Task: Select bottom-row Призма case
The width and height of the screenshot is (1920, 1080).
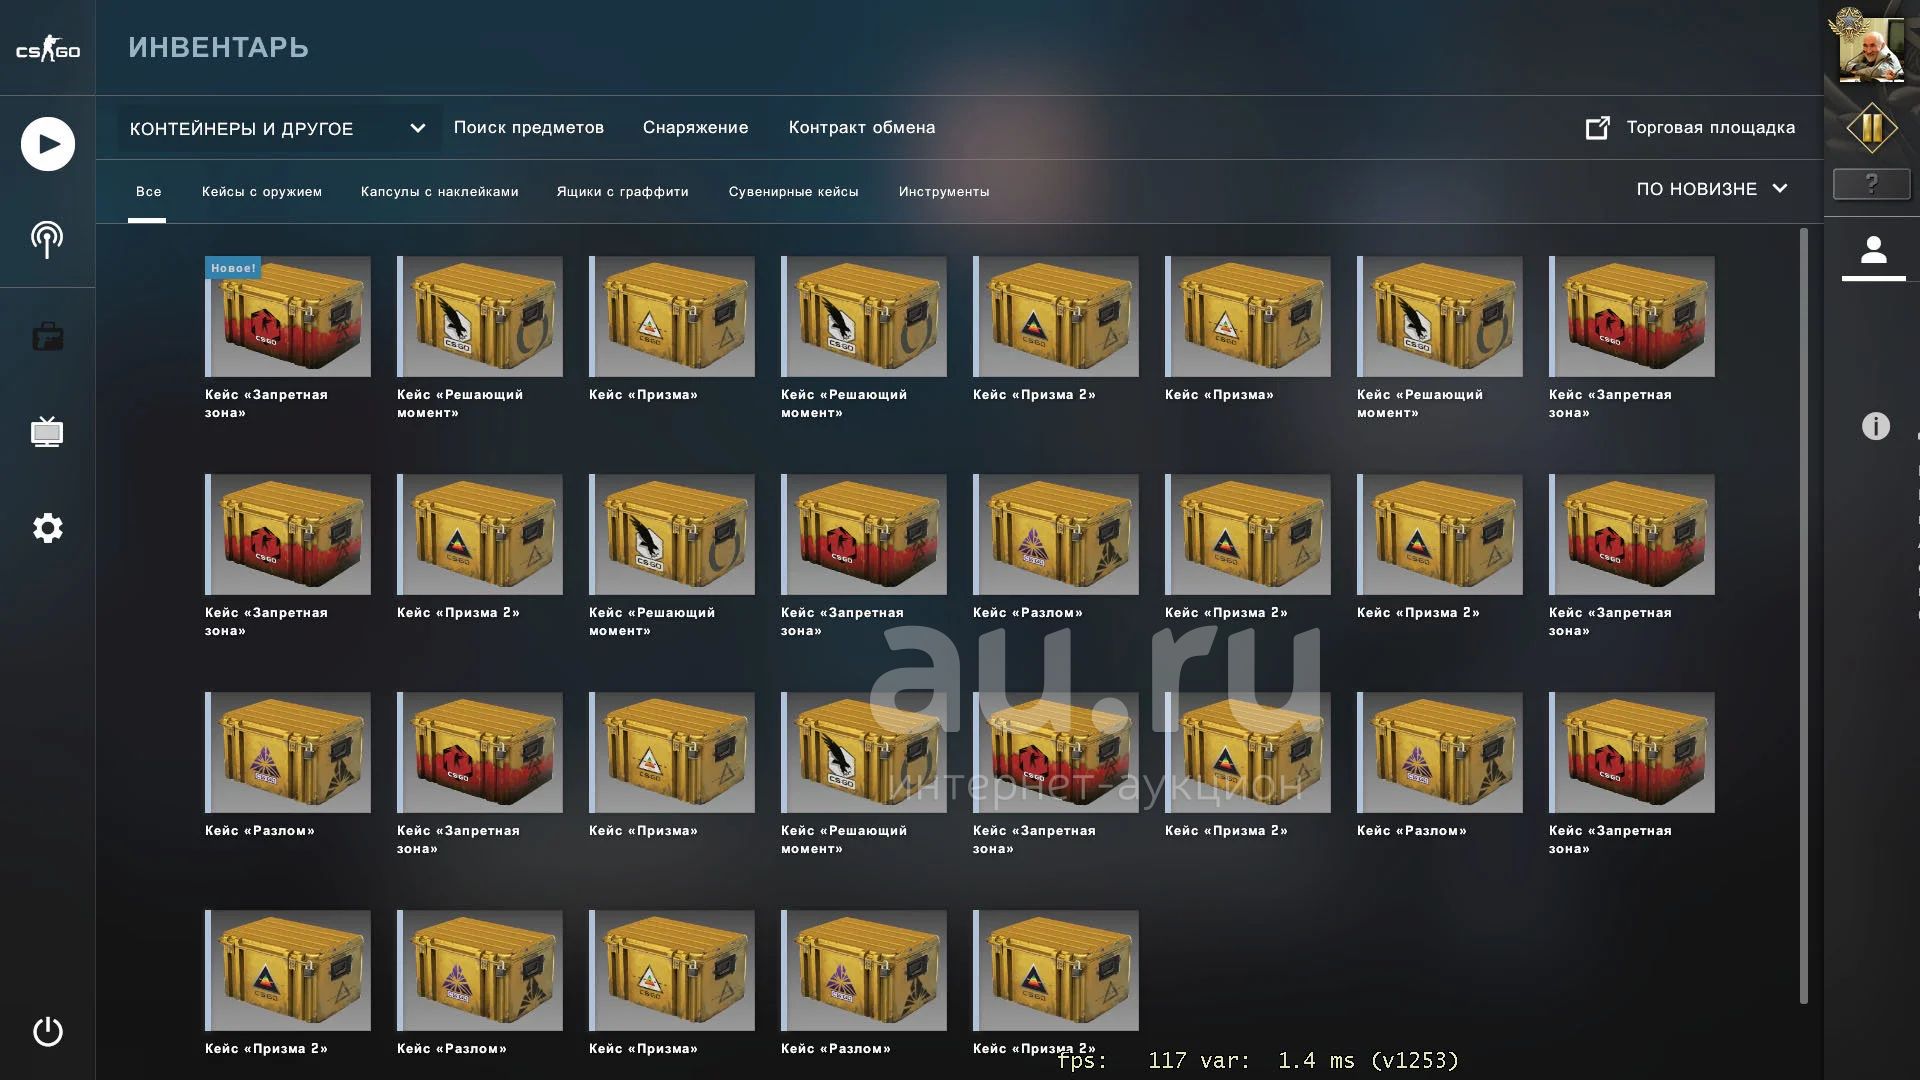Action: (672, 970)
